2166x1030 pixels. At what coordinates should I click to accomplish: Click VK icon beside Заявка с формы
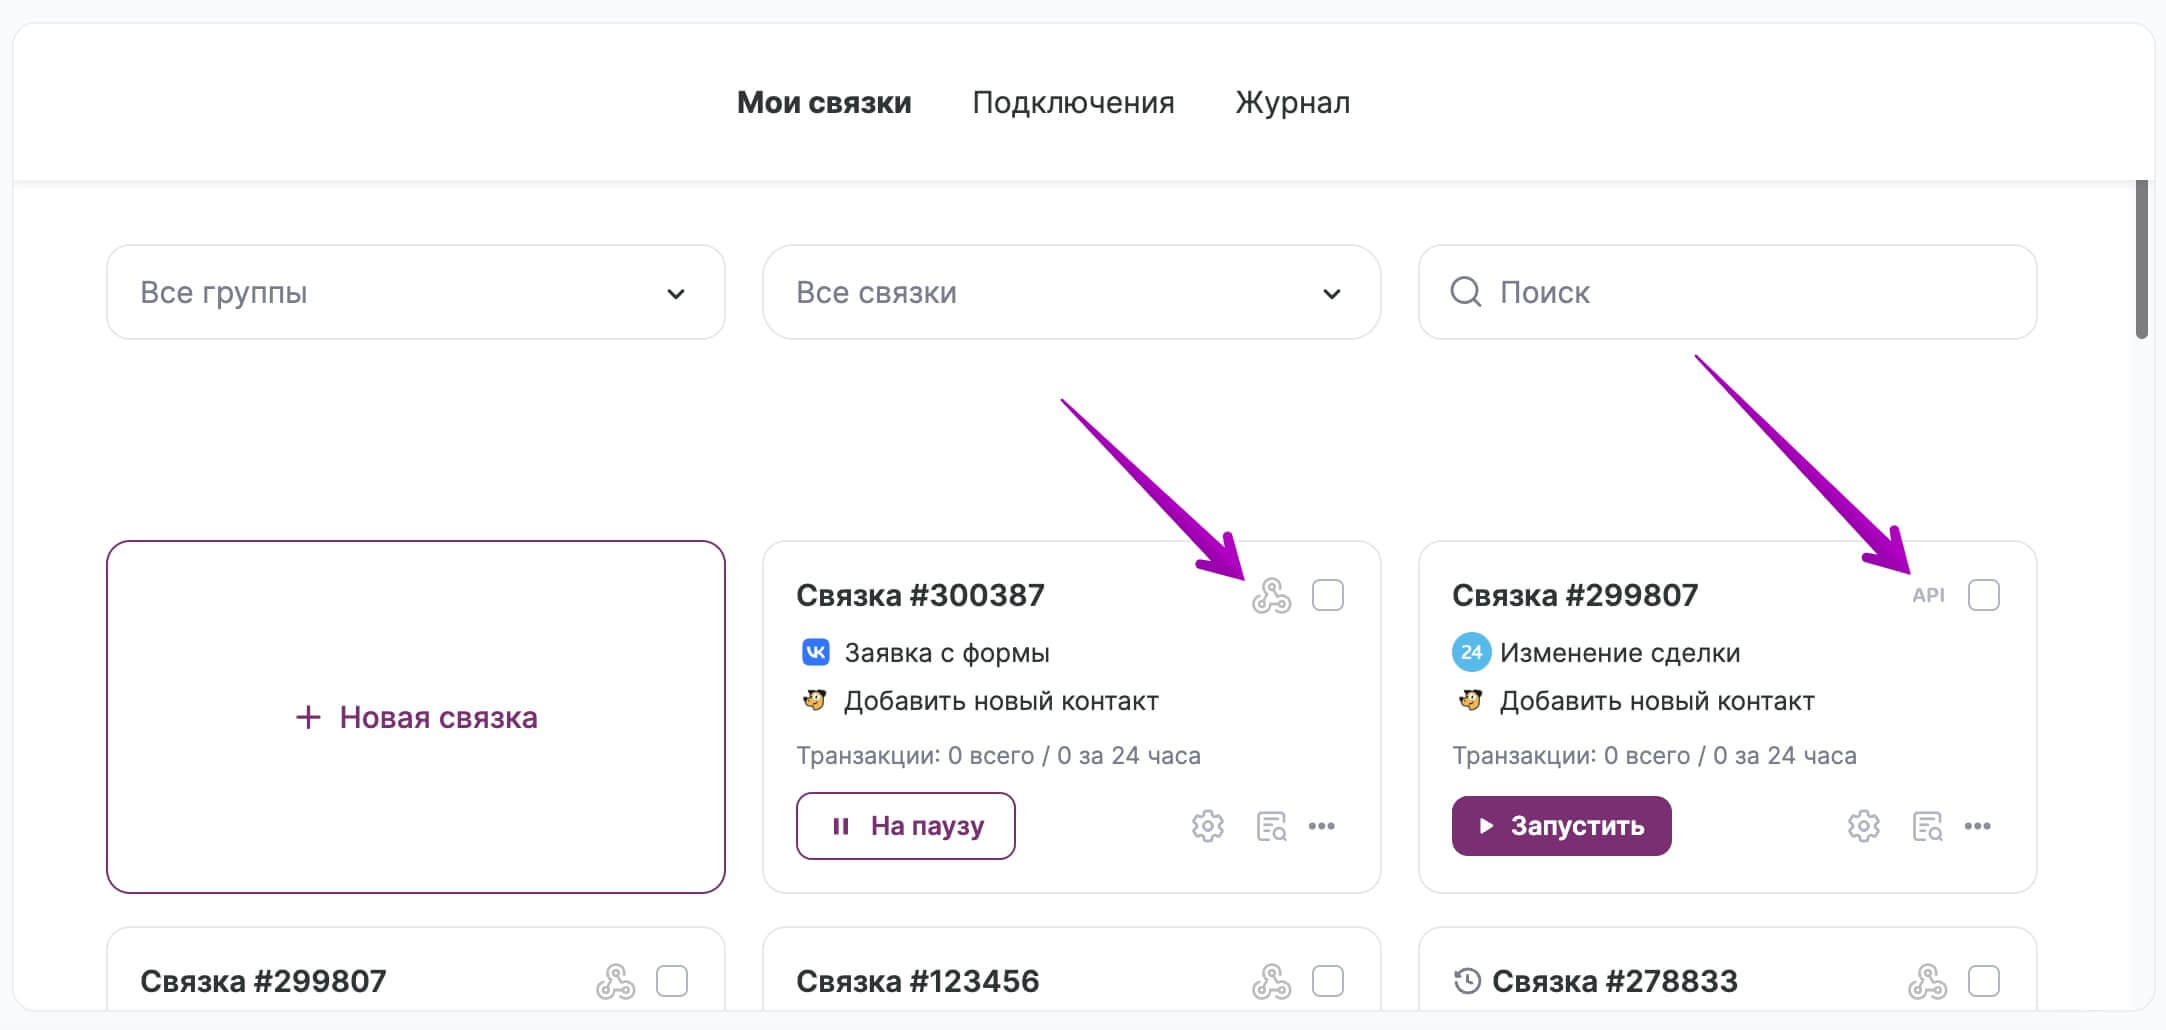[x=816, y=652]
